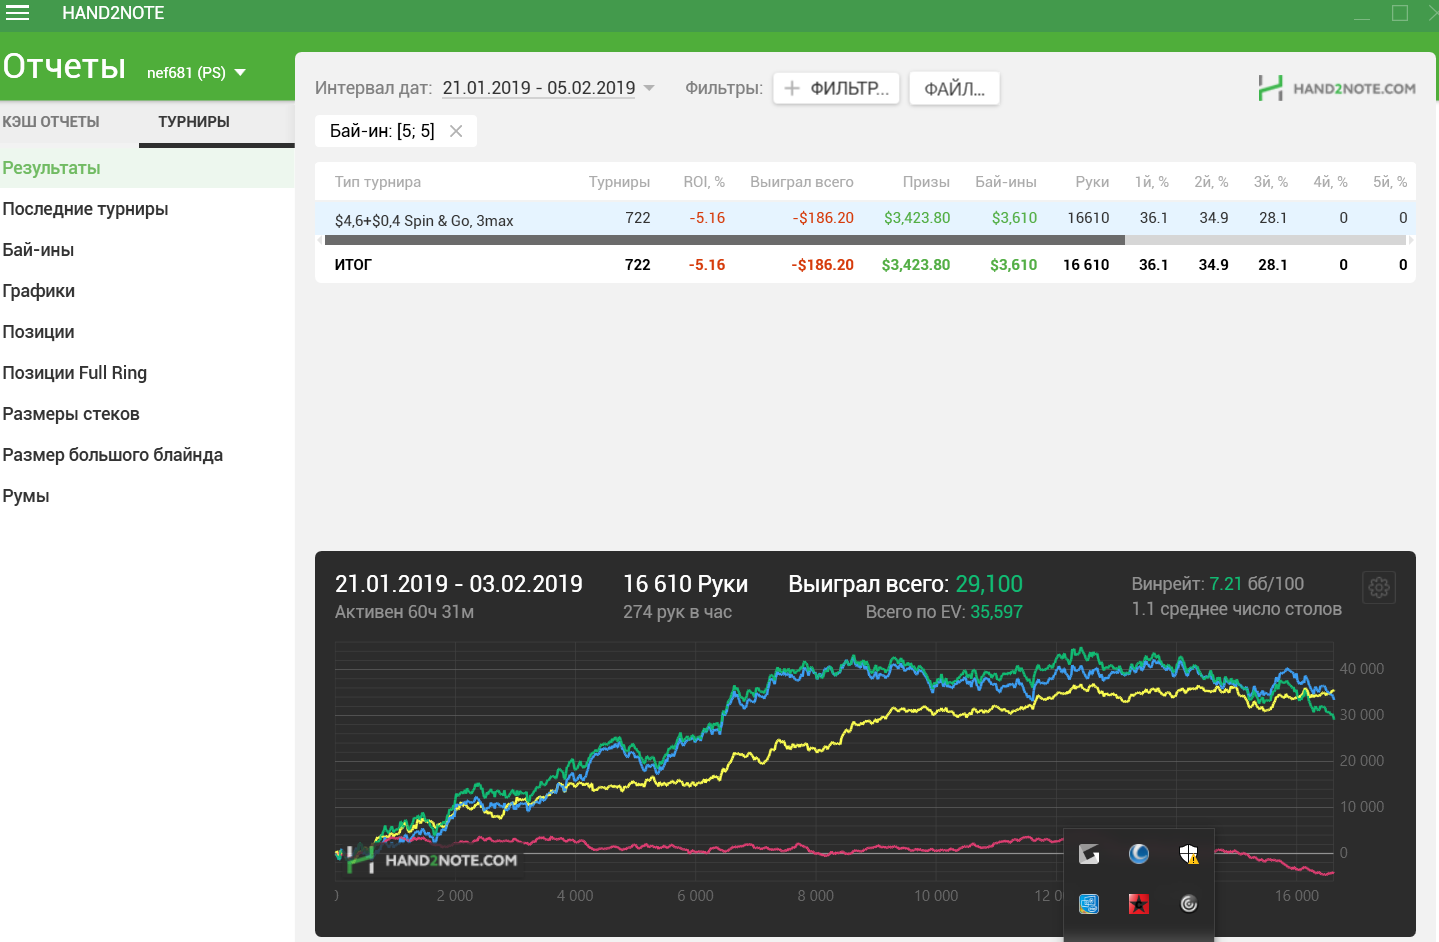
Task: Switch to the КЭШ ОТЧЕТЫ tab
Action: (x=51, y=122)
